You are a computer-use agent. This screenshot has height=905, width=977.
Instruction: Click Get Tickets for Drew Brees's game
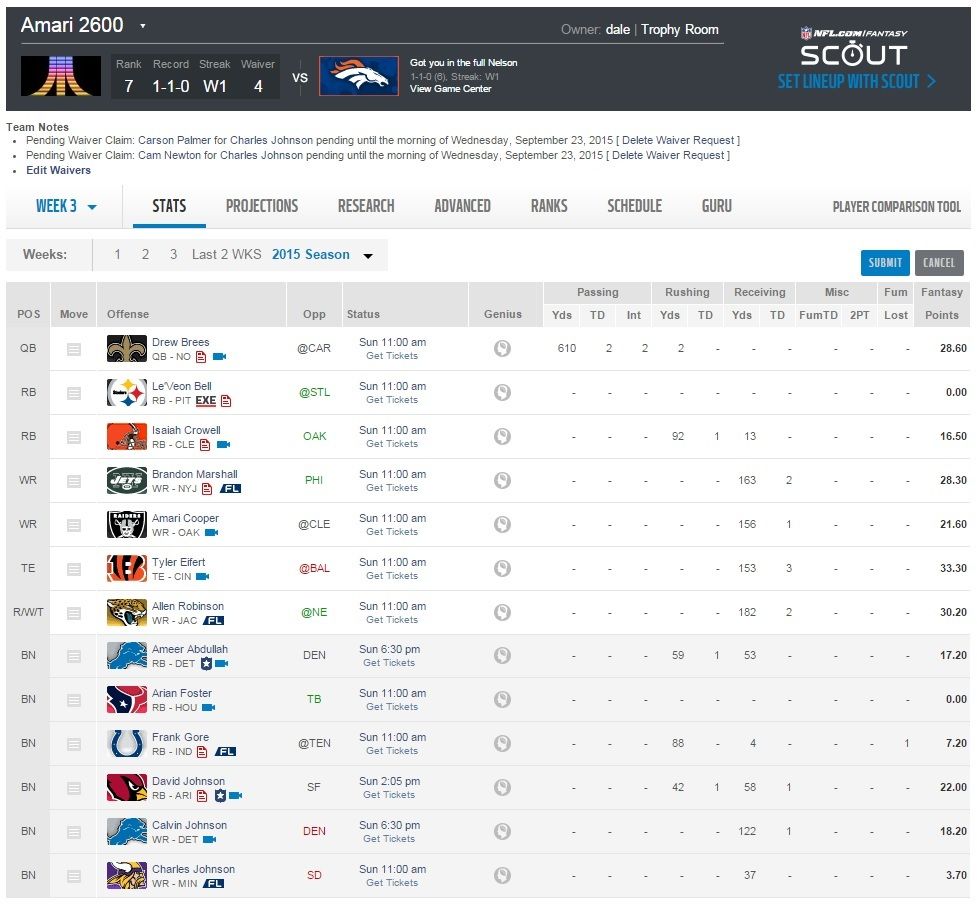click(x=392, y=356)
